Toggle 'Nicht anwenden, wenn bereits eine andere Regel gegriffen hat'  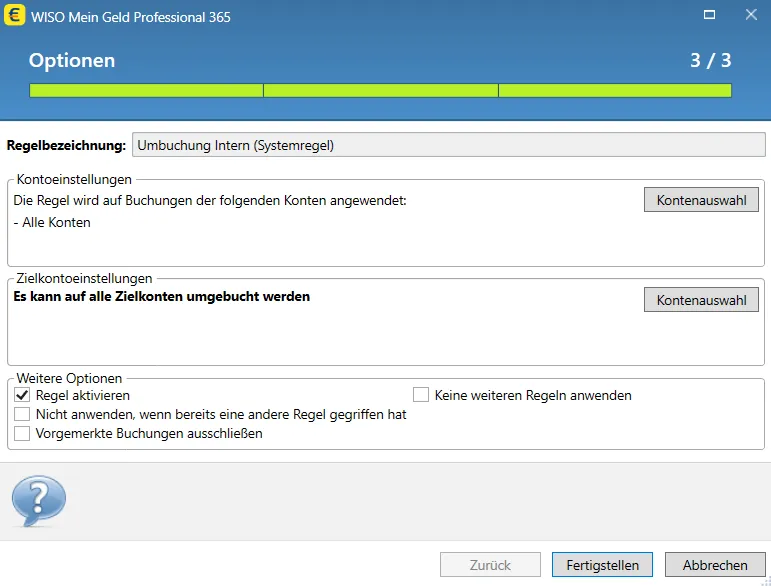point(22,414)
